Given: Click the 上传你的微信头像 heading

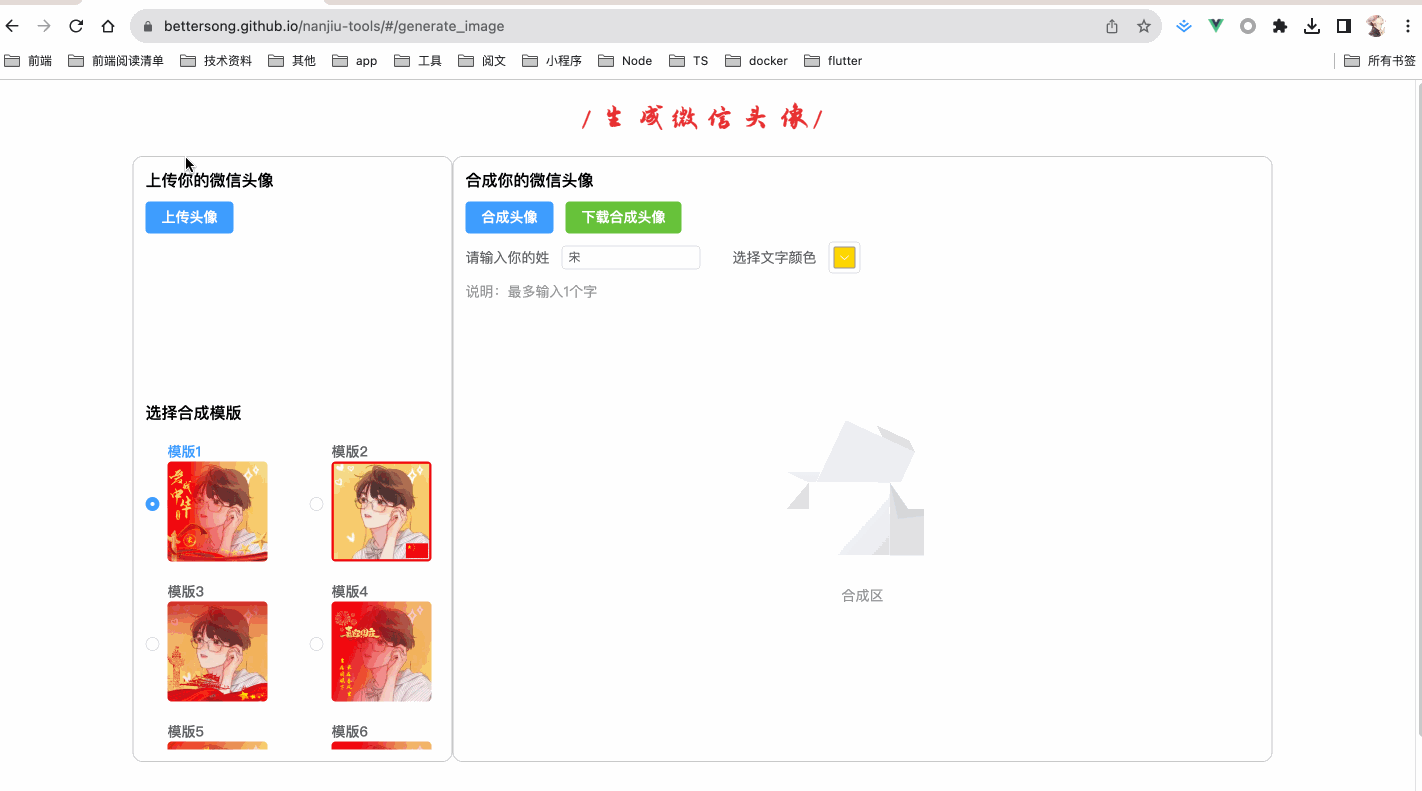Looking at the screenshot, I should point(210,181).
